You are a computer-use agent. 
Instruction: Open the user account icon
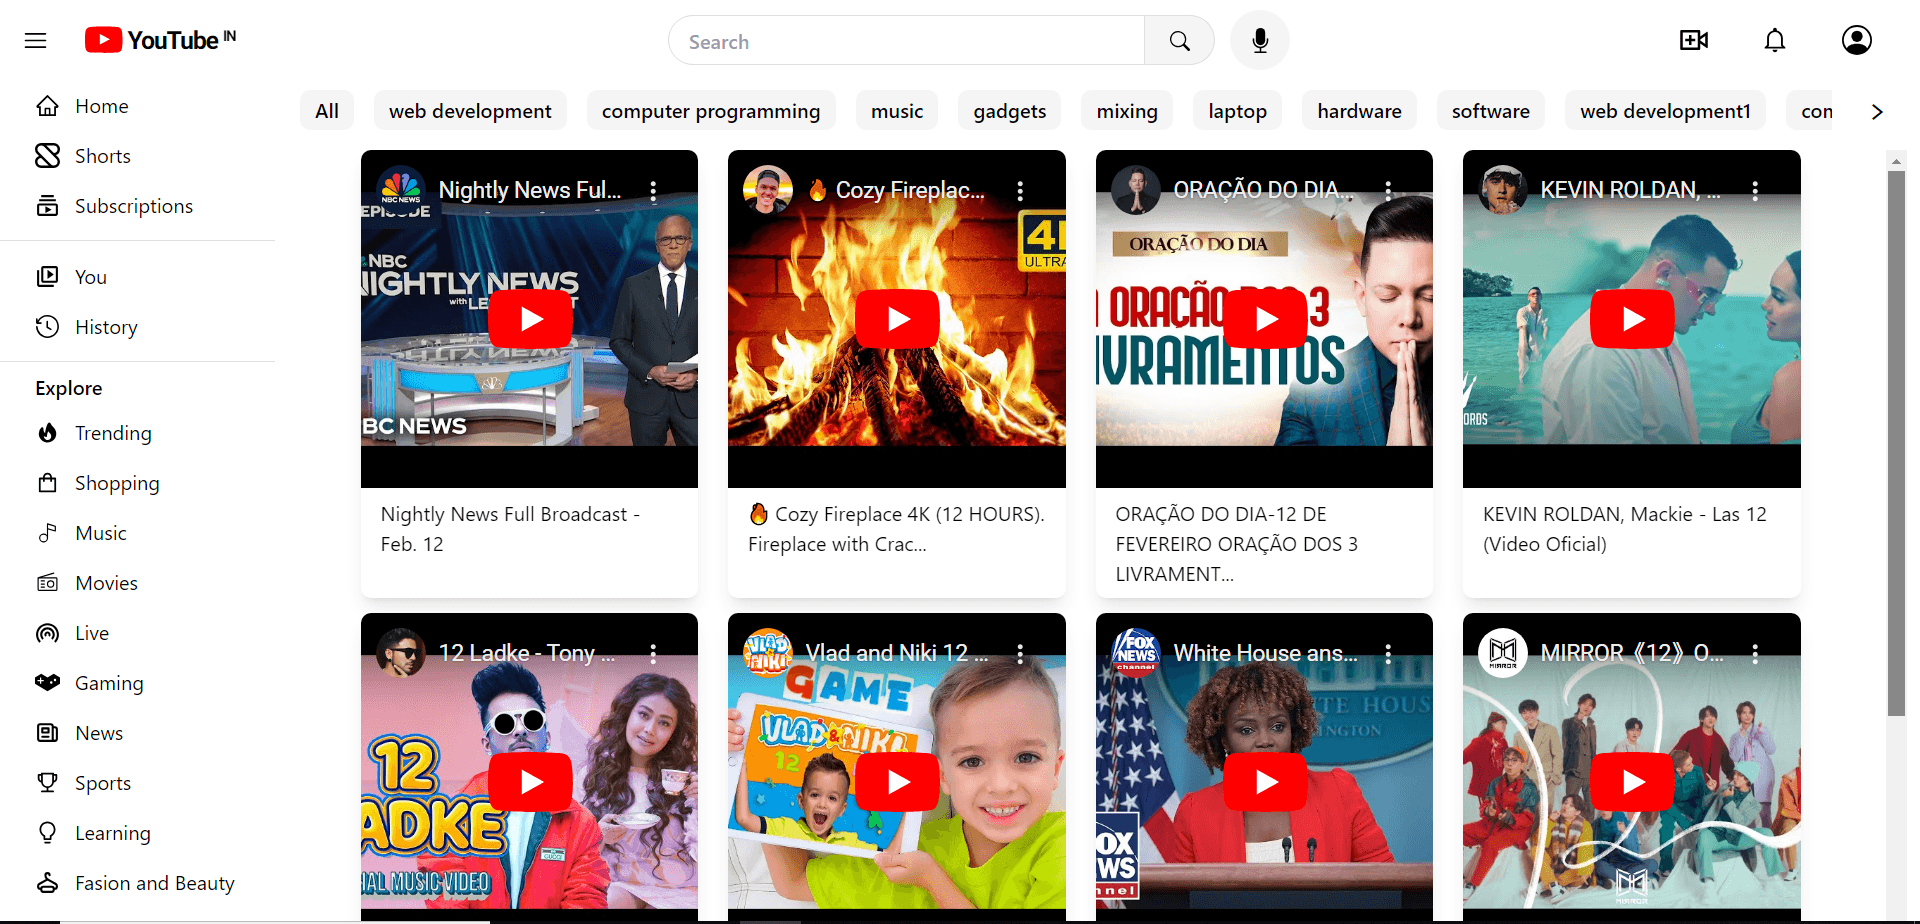(1856, 40)
